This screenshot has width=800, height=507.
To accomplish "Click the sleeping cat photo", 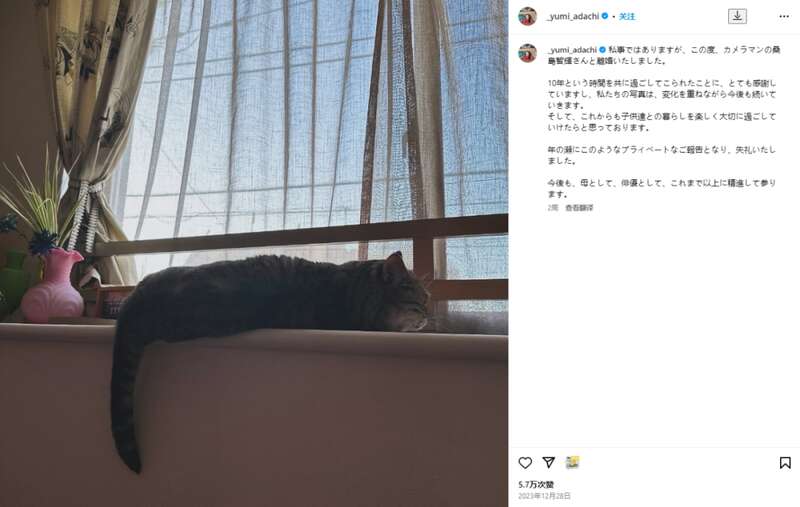I will [x=254, y=254].
